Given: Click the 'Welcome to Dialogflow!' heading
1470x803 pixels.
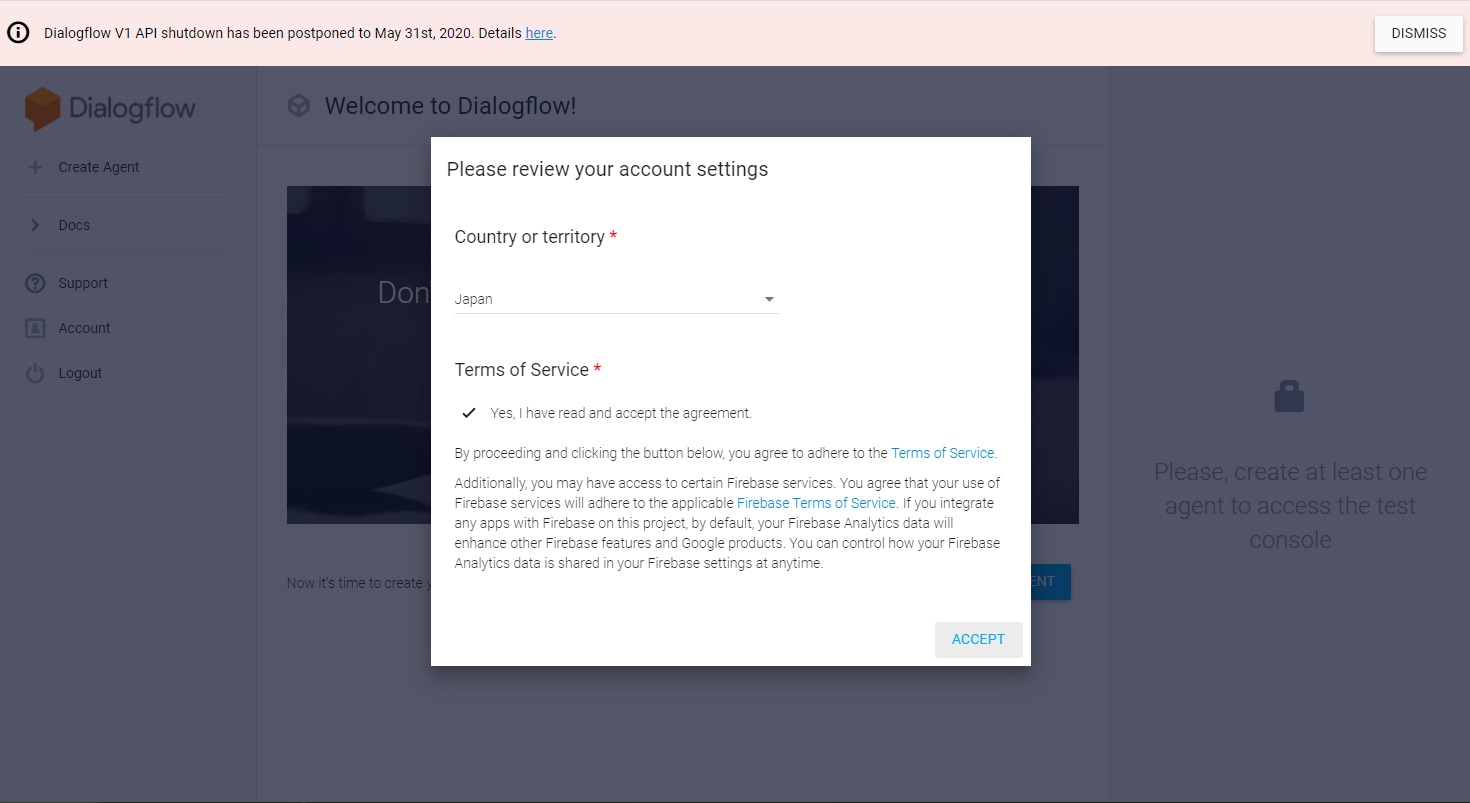Looking at the screenshot, I should (x=450, y=106).
